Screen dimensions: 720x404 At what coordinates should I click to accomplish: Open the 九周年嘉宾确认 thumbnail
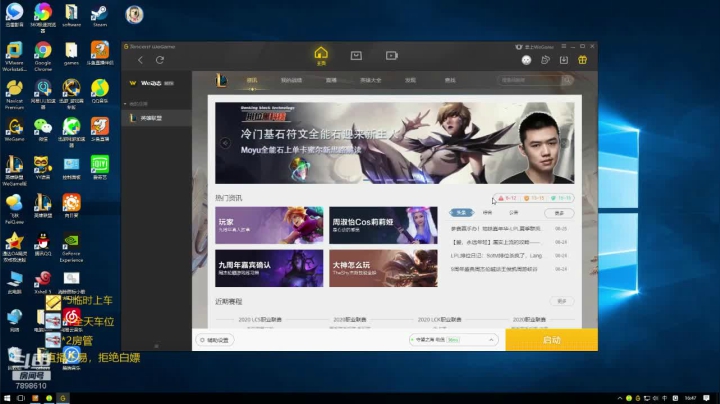point(269,269)
